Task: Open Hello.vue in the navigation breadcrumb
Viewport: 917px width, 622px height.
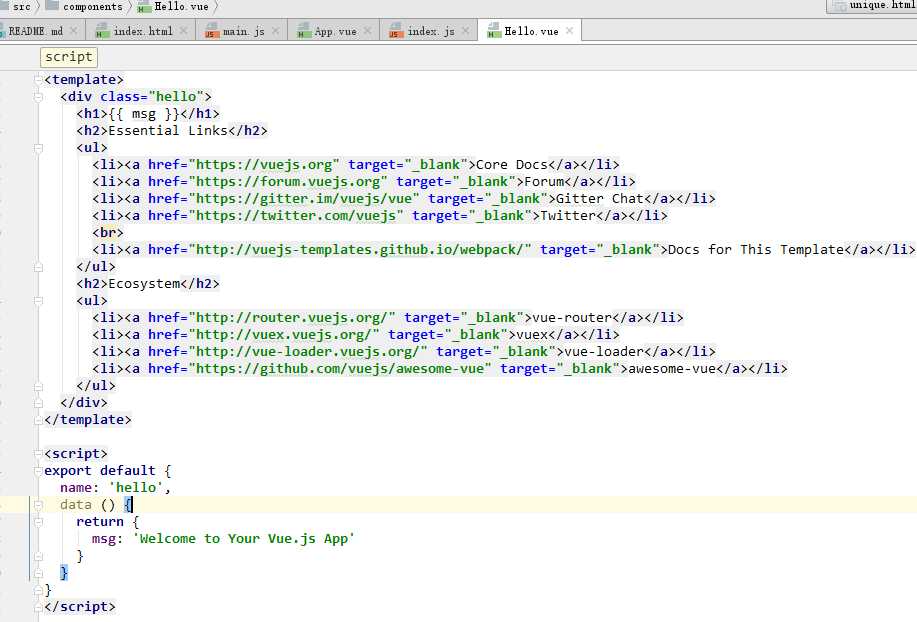Action: point(181,6)
